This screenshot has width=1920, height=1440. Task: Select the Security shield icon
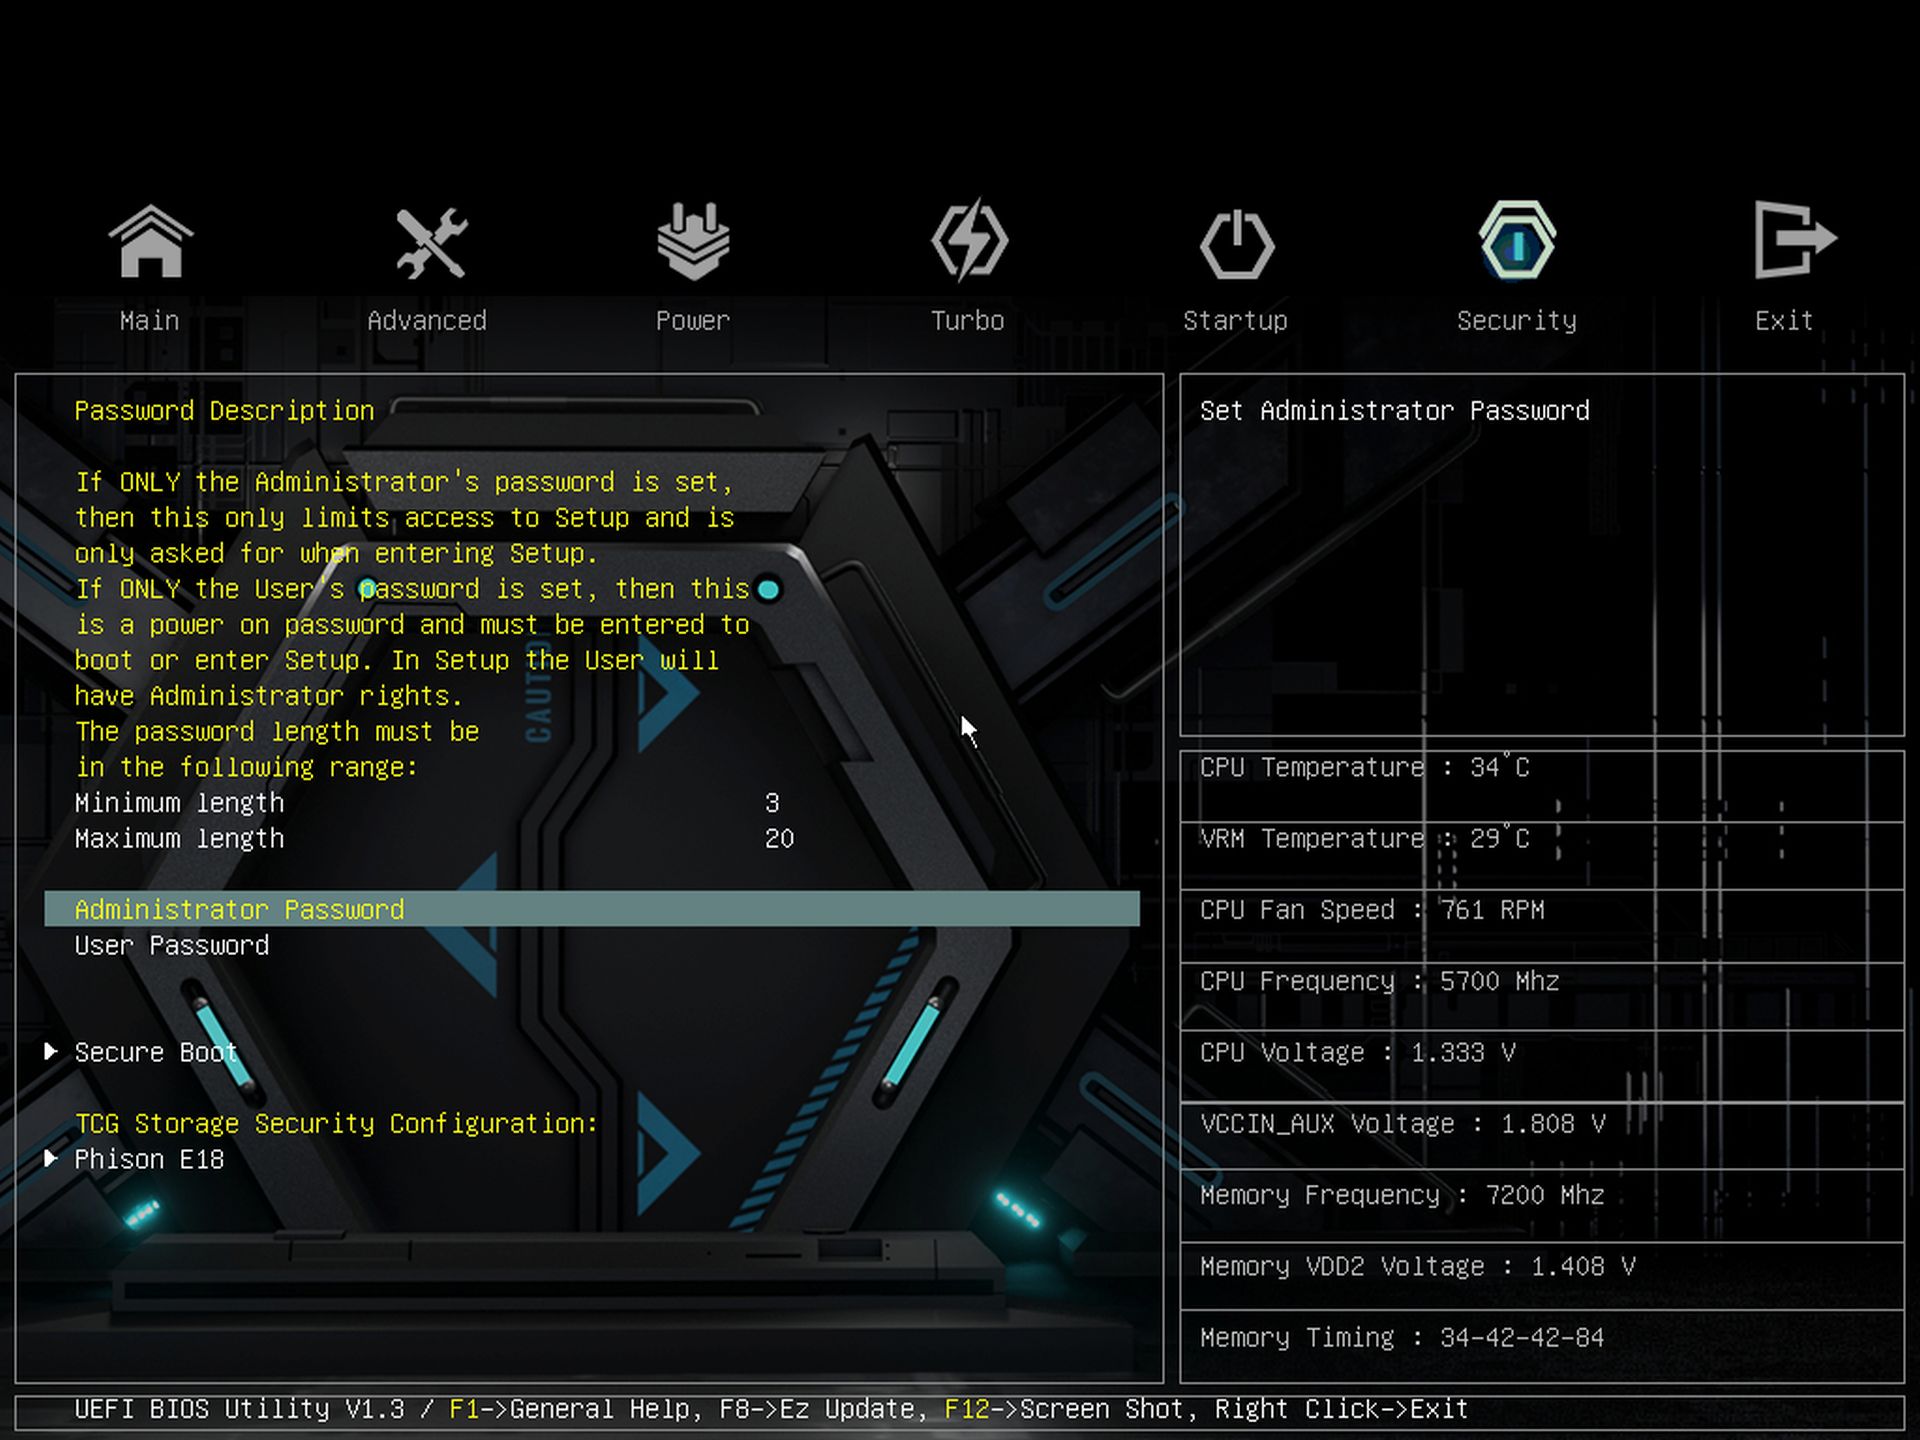click(x=1517, y=242)
